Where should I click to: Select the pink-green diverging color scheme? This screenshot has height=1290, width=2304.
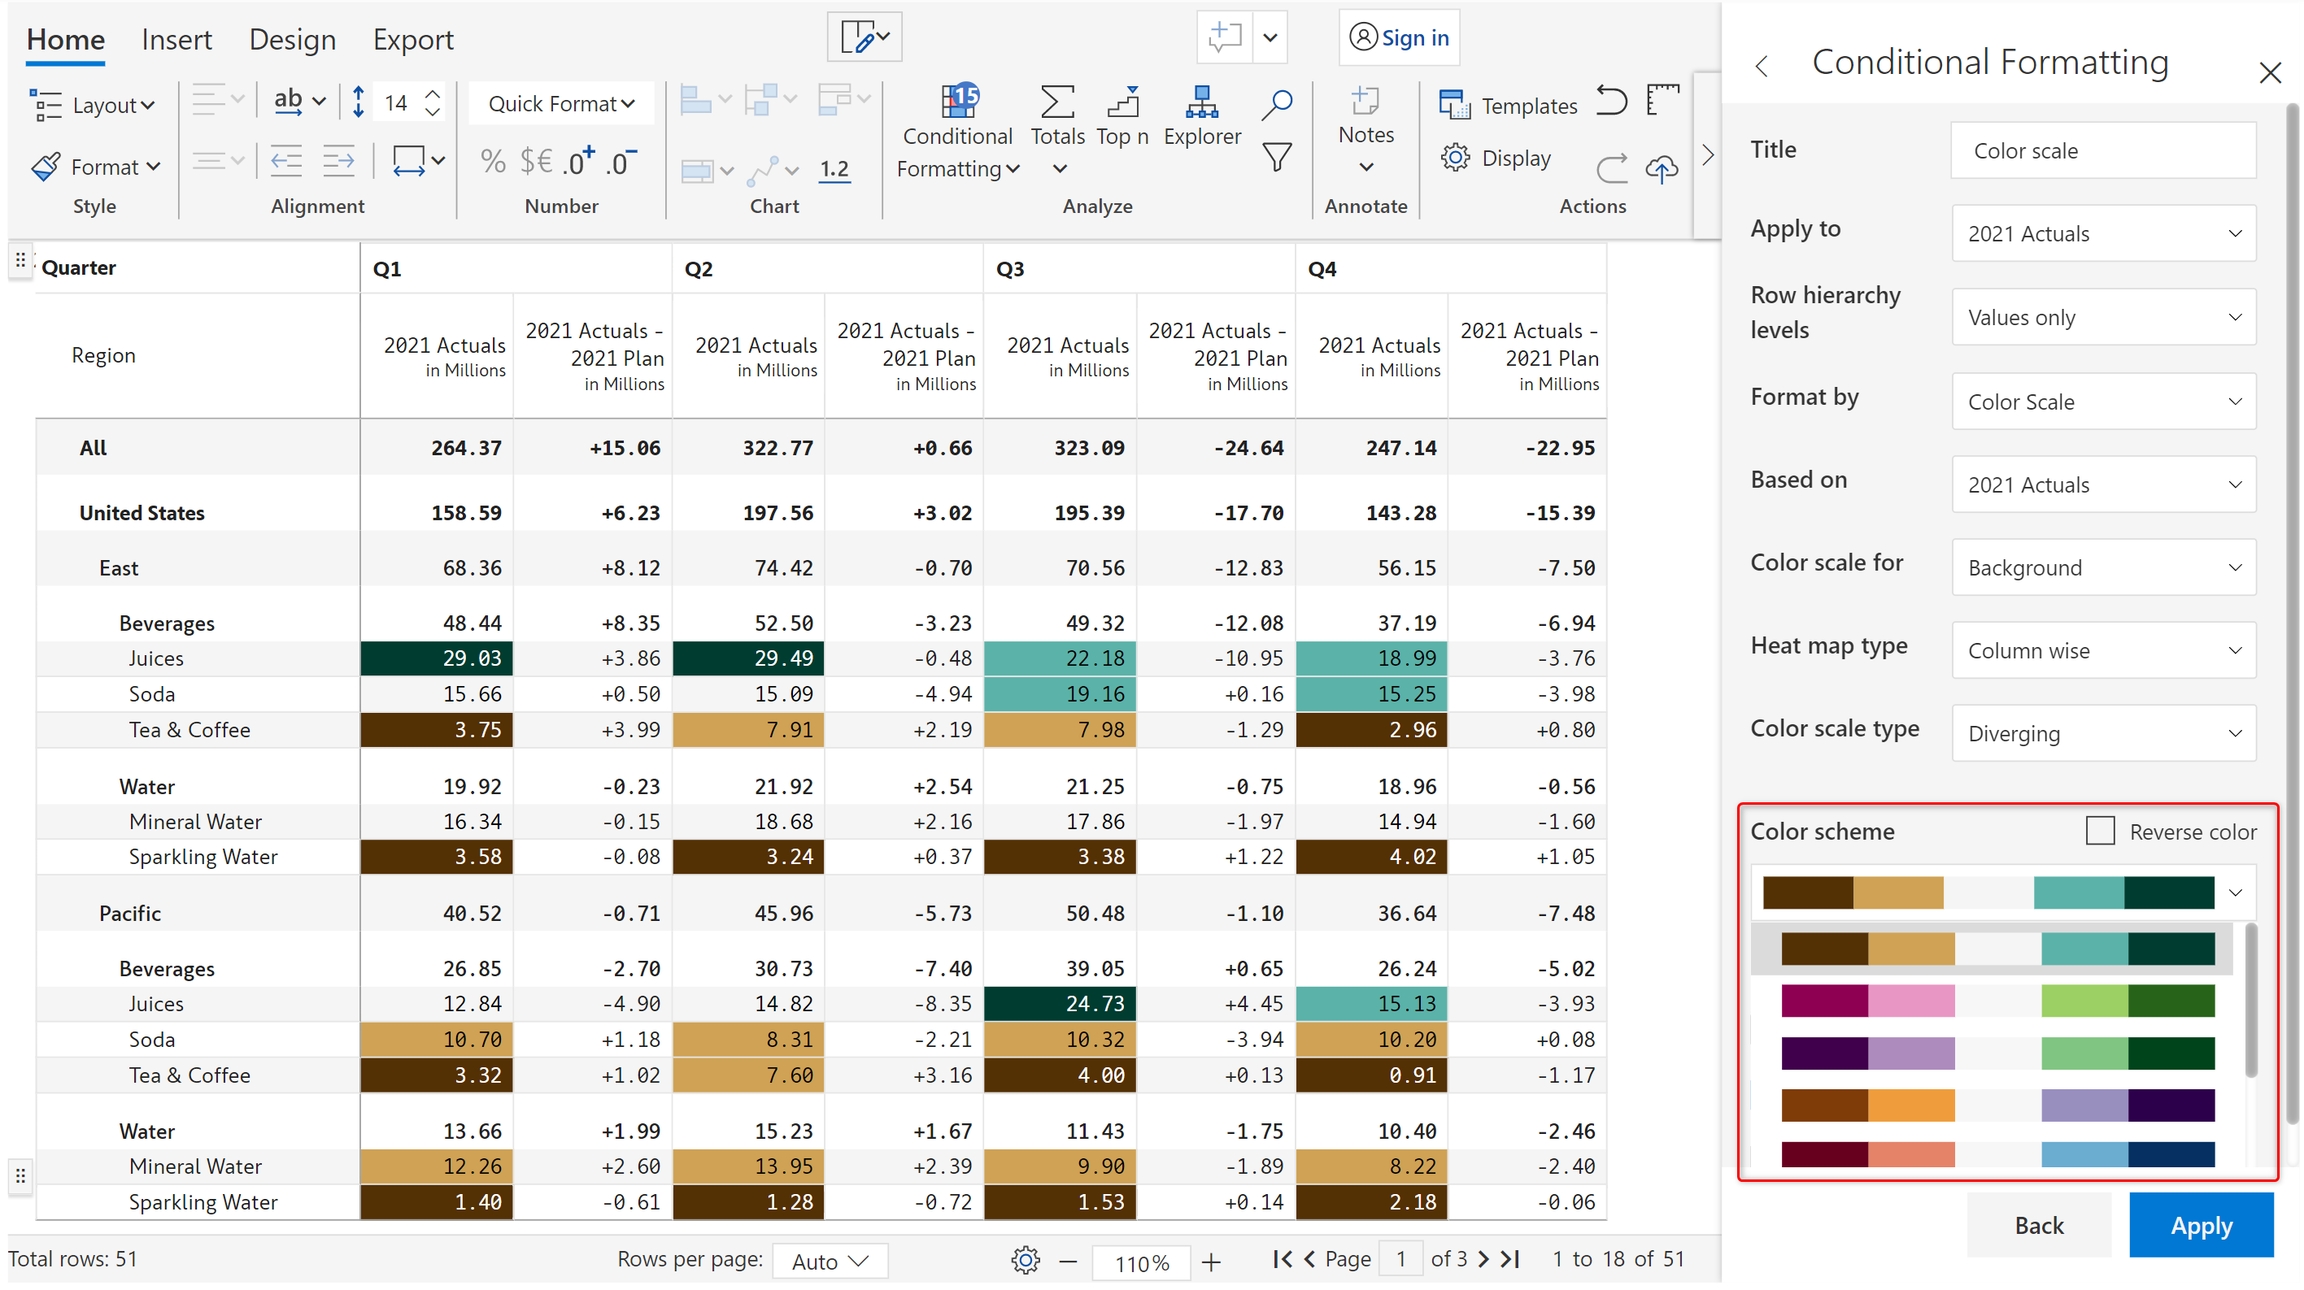coord(1997,1001)
